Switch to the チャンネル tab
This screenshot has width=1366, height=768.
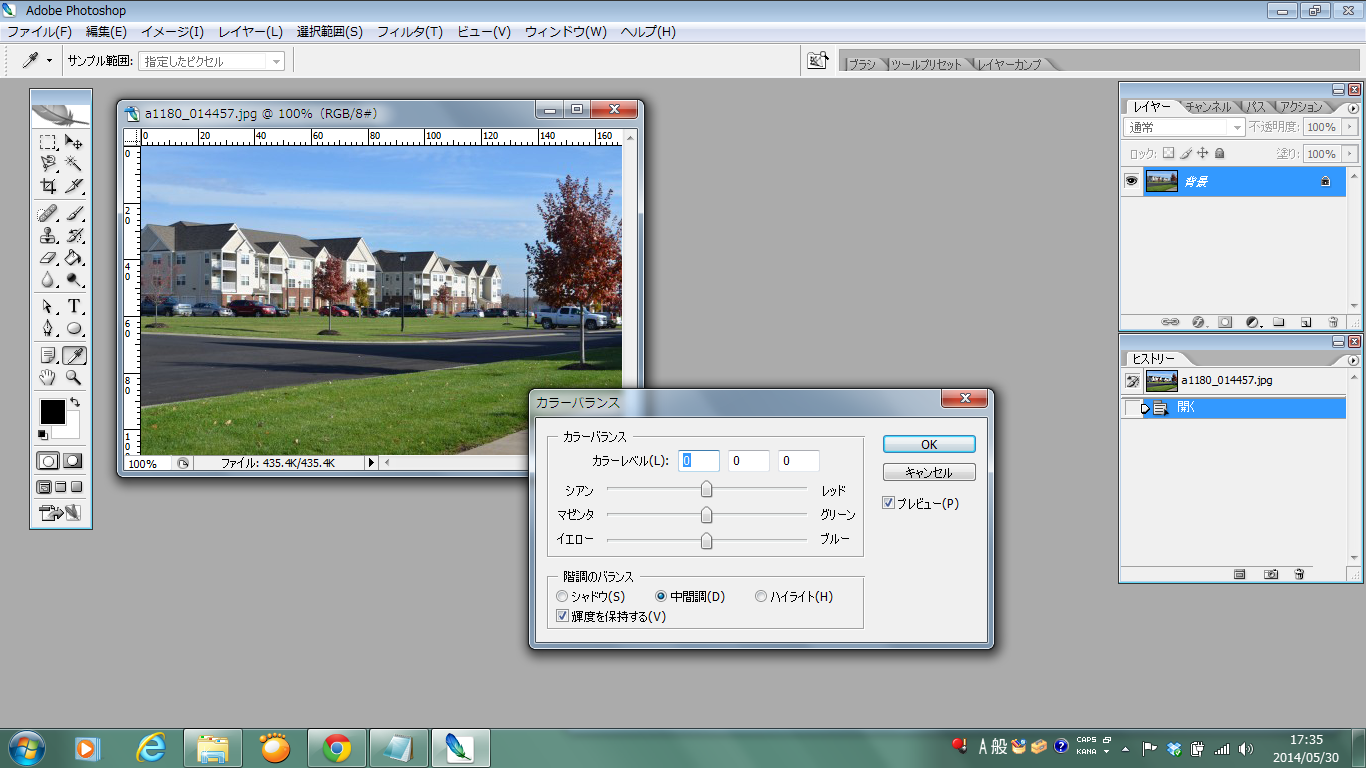pyautogui.click(x=1209, y=106)
